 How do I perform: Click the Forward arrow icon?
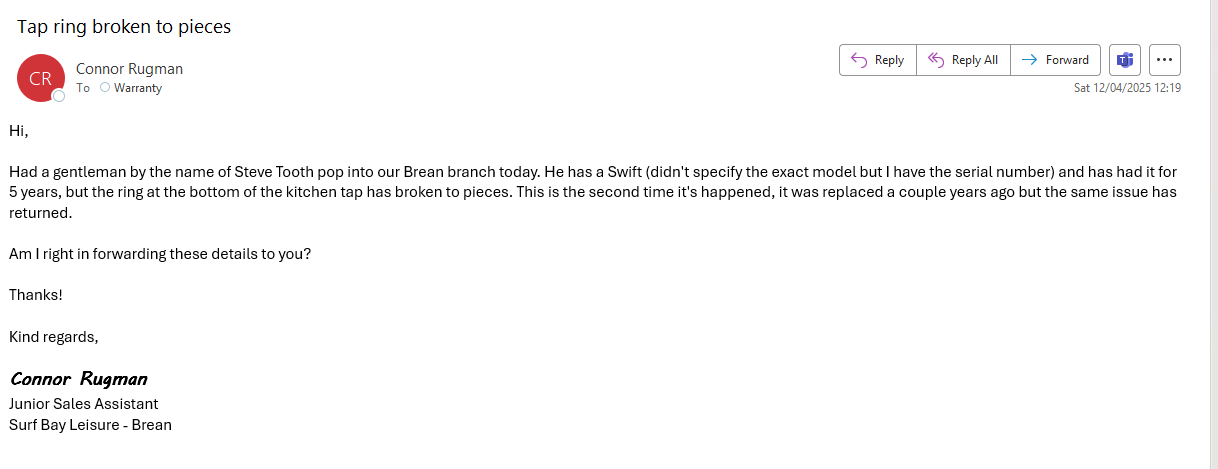pyautogui.click(x=1030, y=60)
